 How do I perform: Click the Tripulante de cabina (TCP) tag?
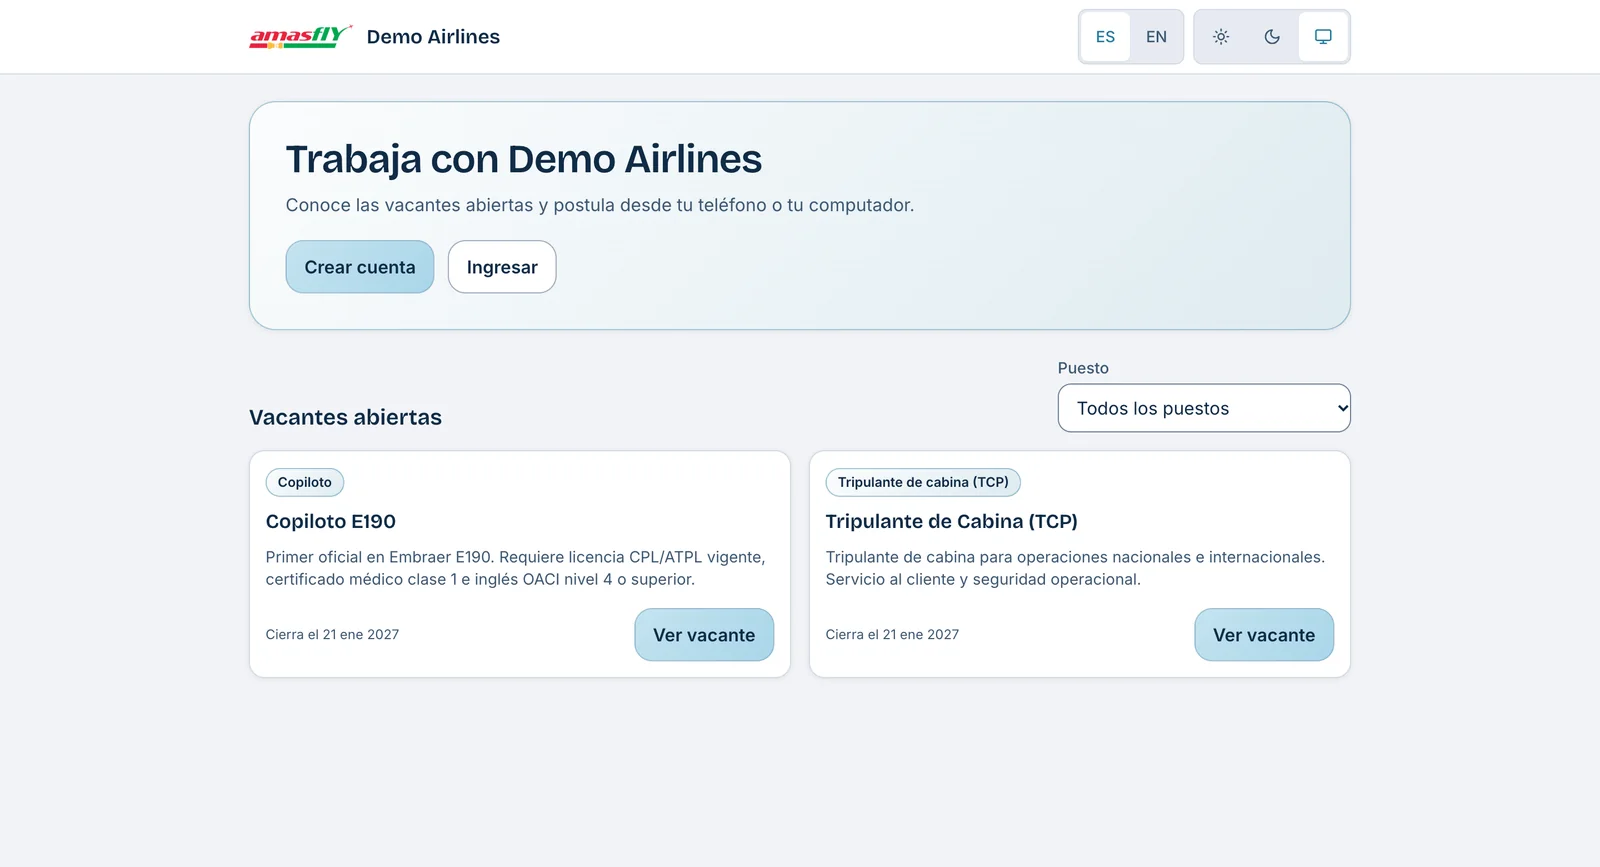[923, 482]
